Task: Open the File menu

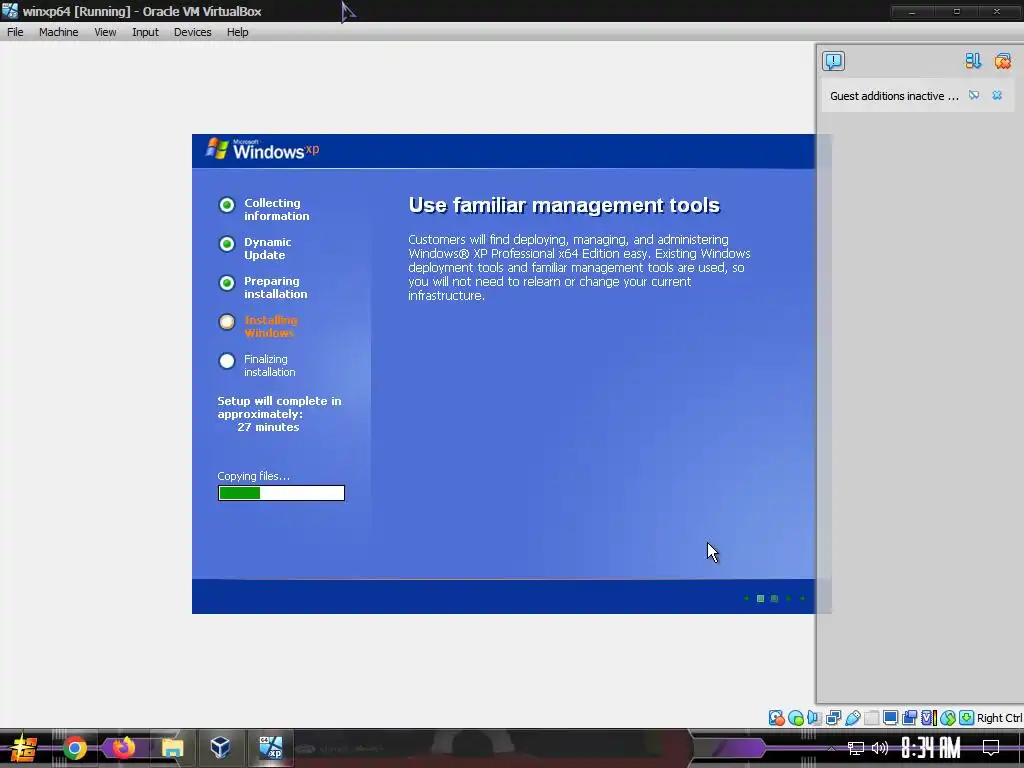Action: click(15, 32)
